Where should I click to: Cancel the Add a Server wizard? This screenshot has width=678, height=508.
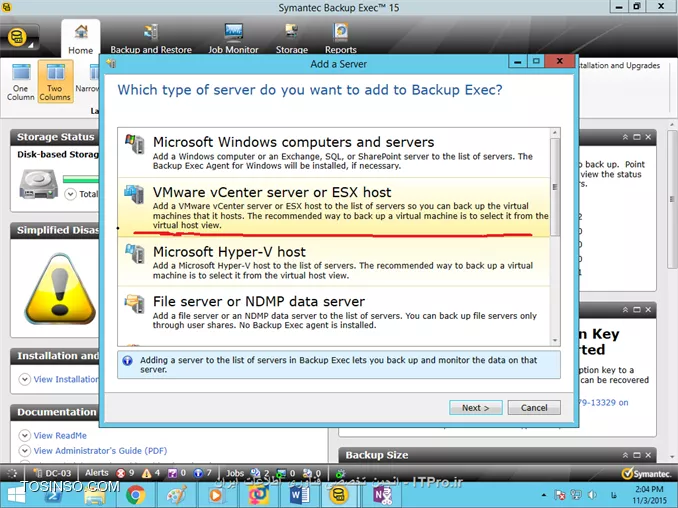point(534,408)
